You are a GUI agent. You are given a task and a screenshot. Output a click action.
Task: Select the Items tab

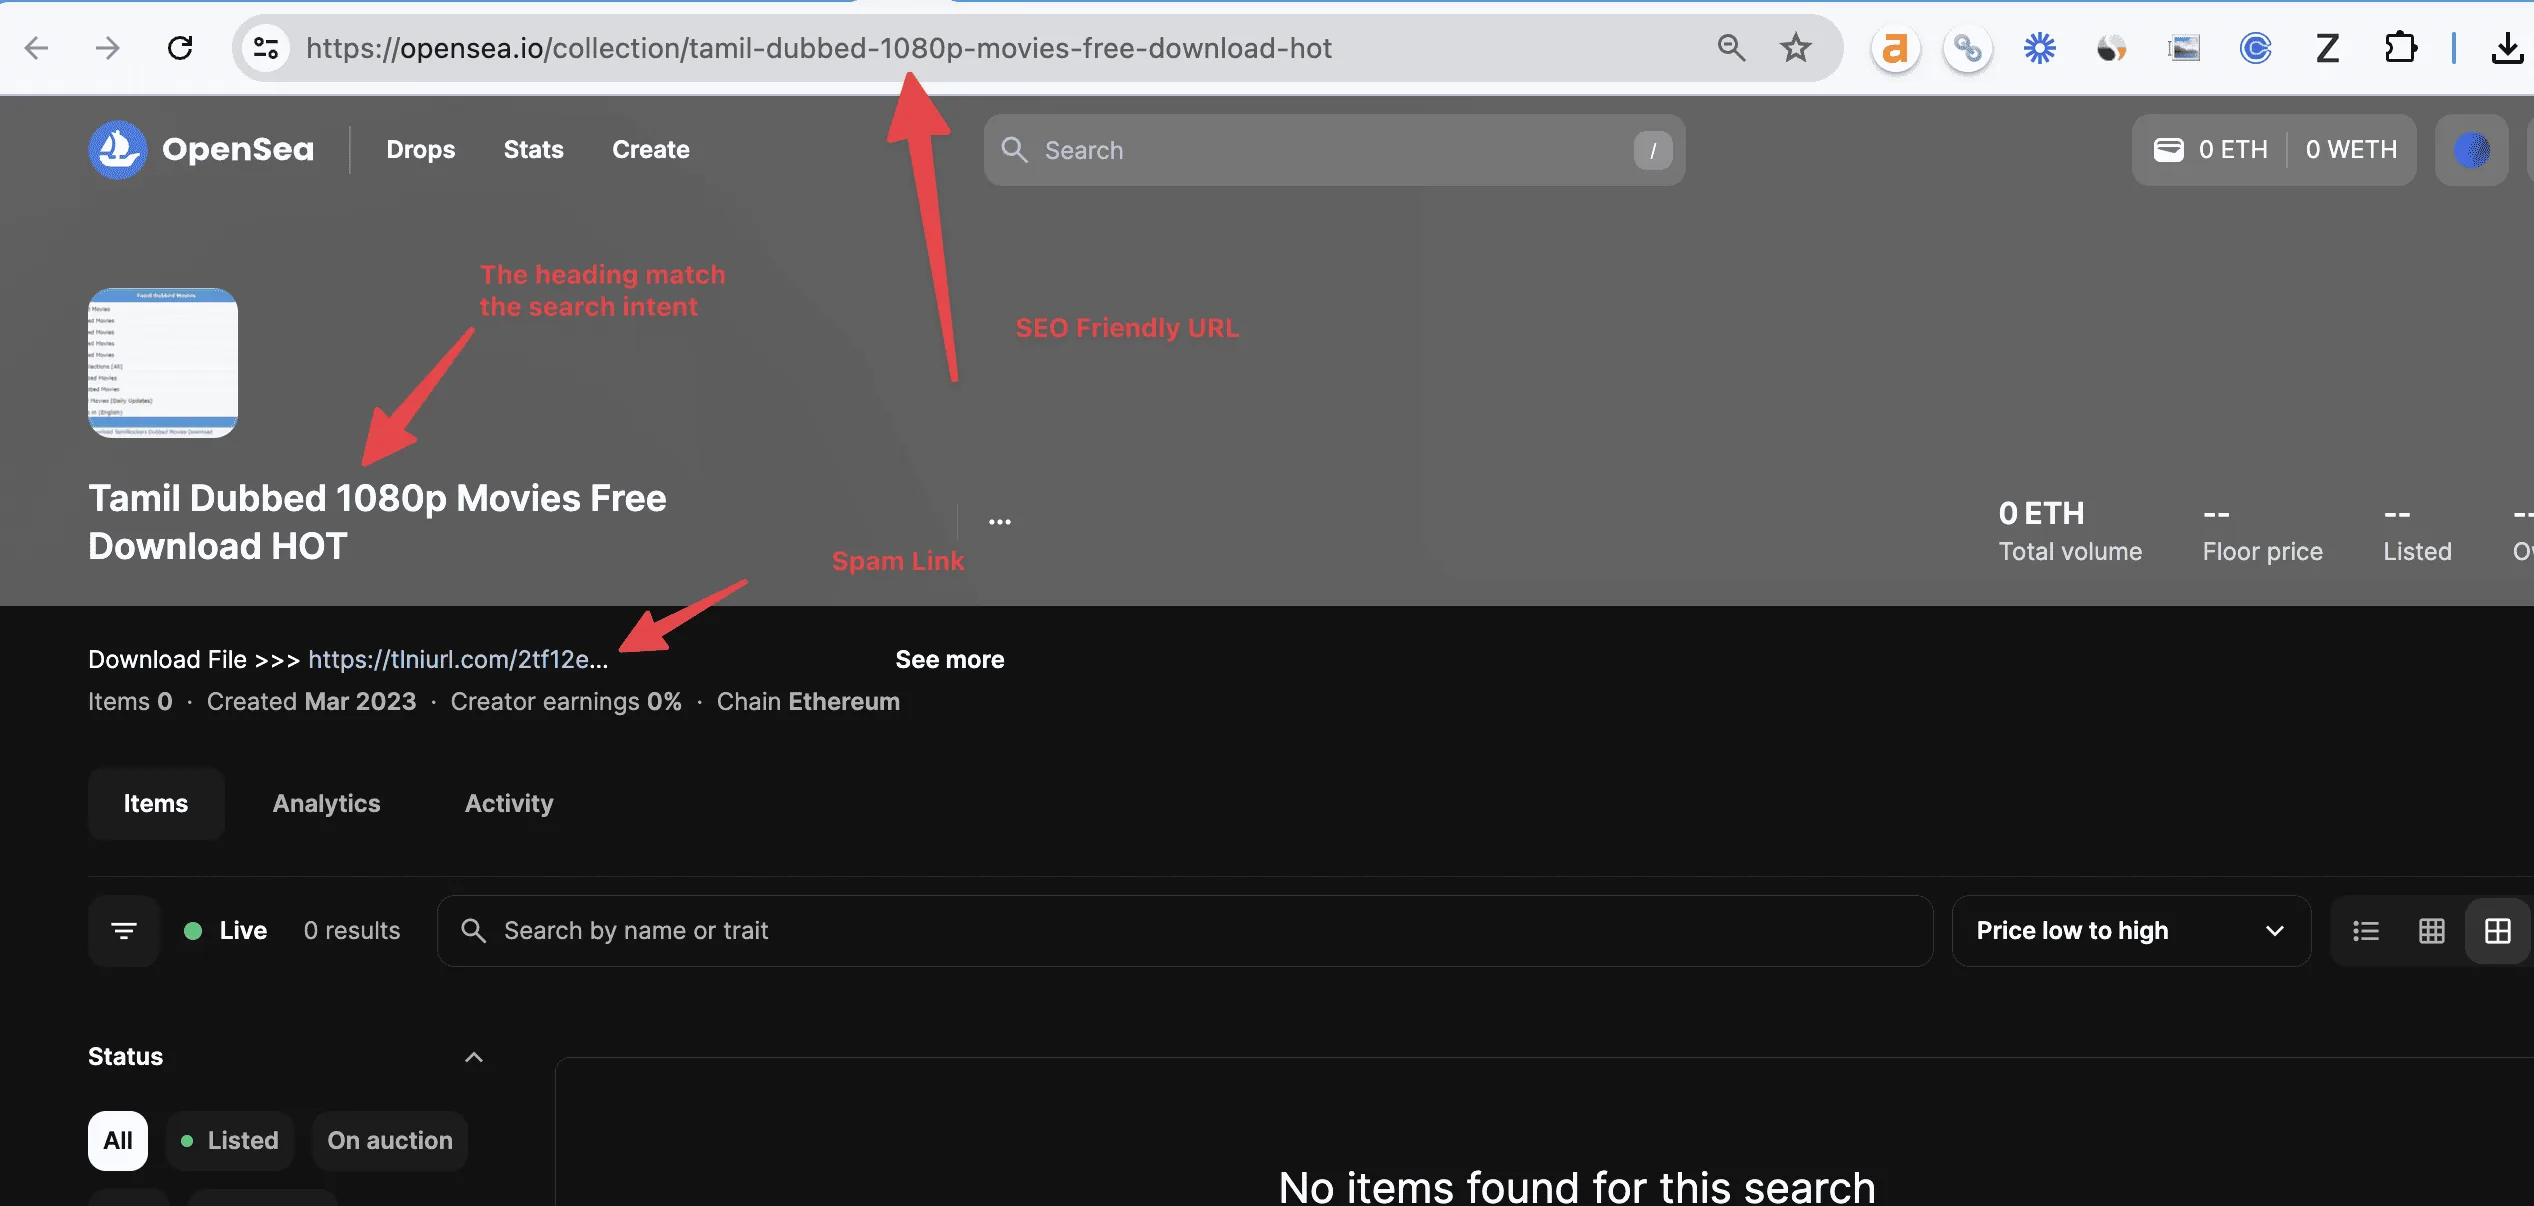(x=156, y=804)
